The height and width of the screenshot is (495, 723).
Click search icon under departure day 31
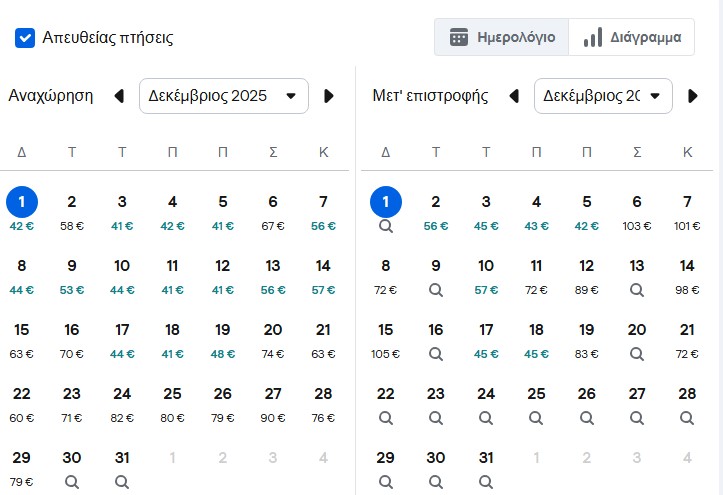click(122, 481)
